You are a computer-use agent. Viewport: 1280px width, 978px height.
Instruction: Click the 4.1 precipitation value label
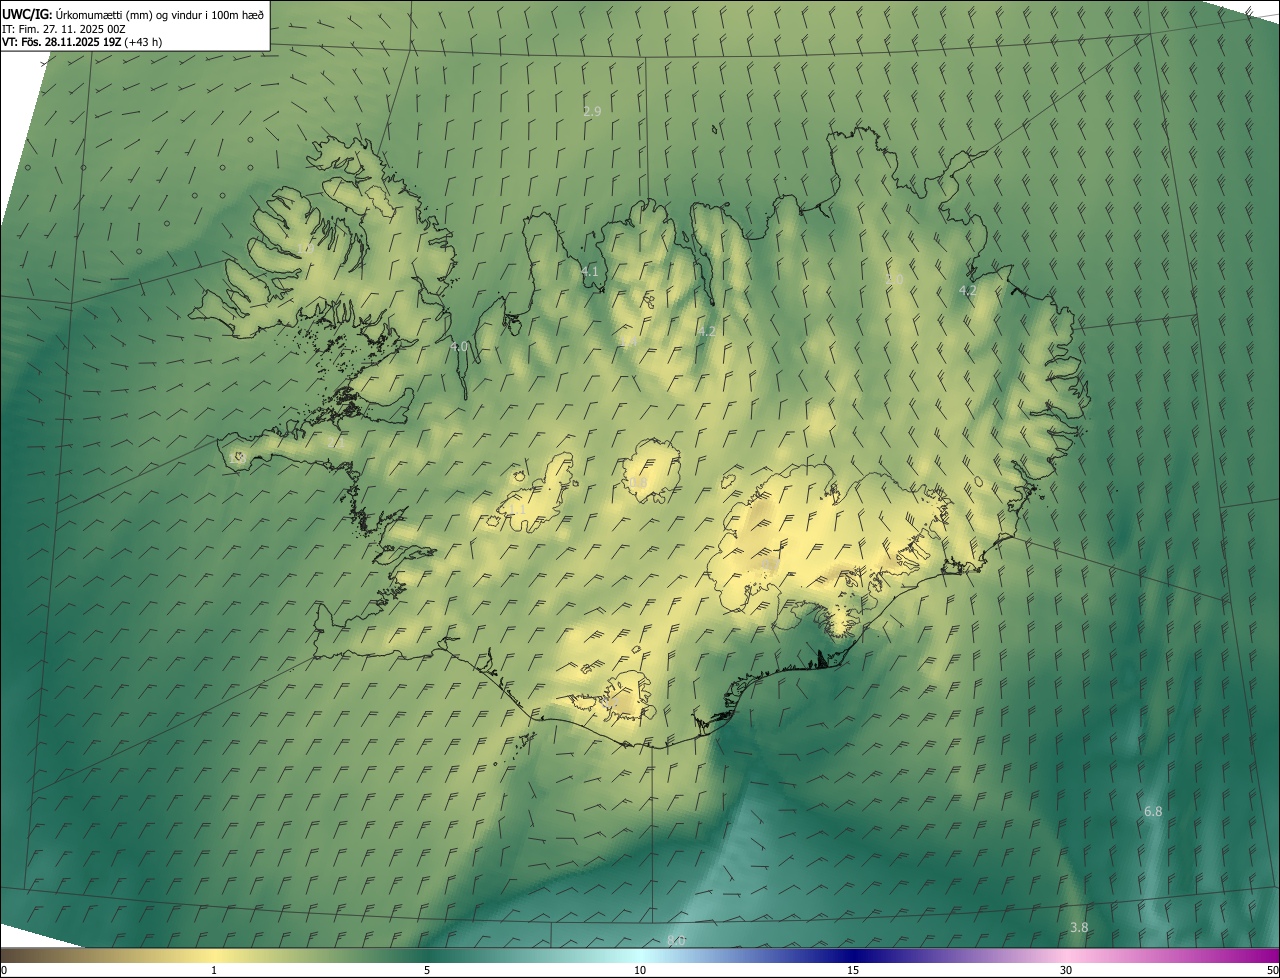[x=590, y=271]
